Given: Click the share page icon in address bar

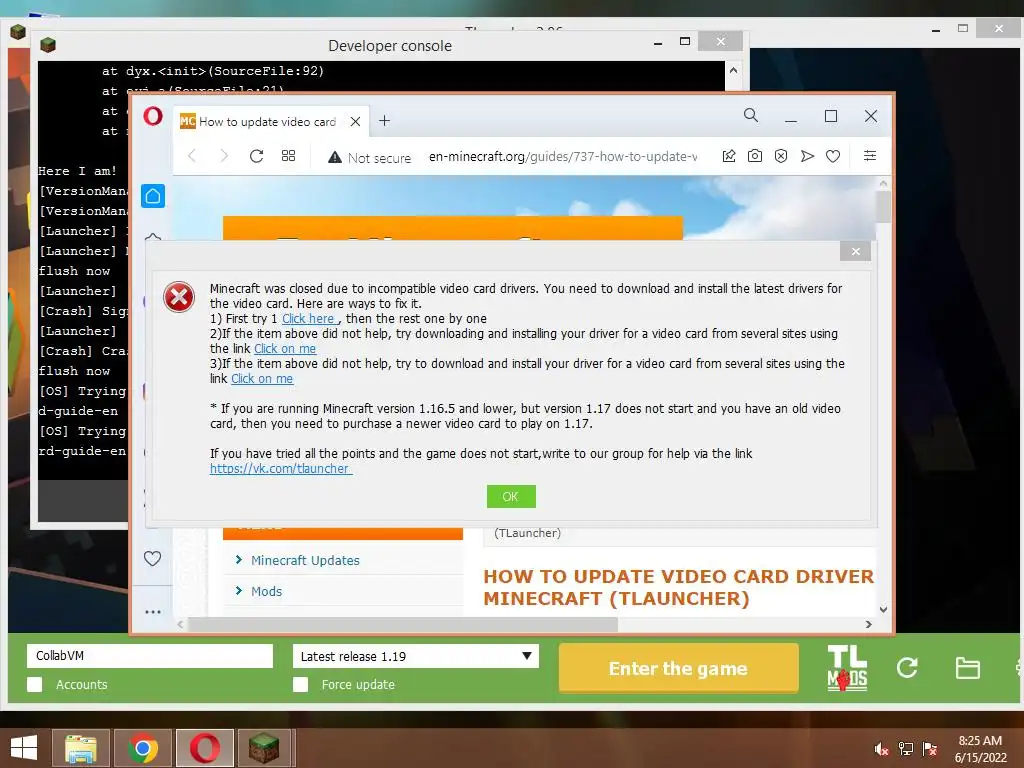Looking at the screenshot, I should tap(729, 156).
